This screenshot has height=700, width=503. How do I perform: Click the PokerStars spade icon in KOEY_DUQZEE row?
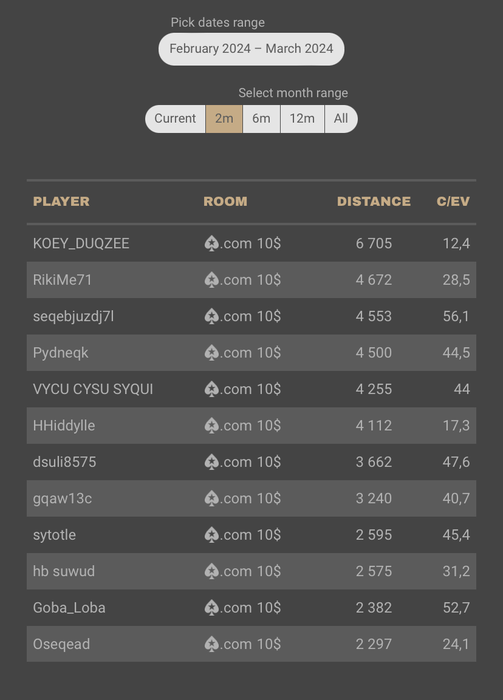pyautogui.click(x=212, y=244)
